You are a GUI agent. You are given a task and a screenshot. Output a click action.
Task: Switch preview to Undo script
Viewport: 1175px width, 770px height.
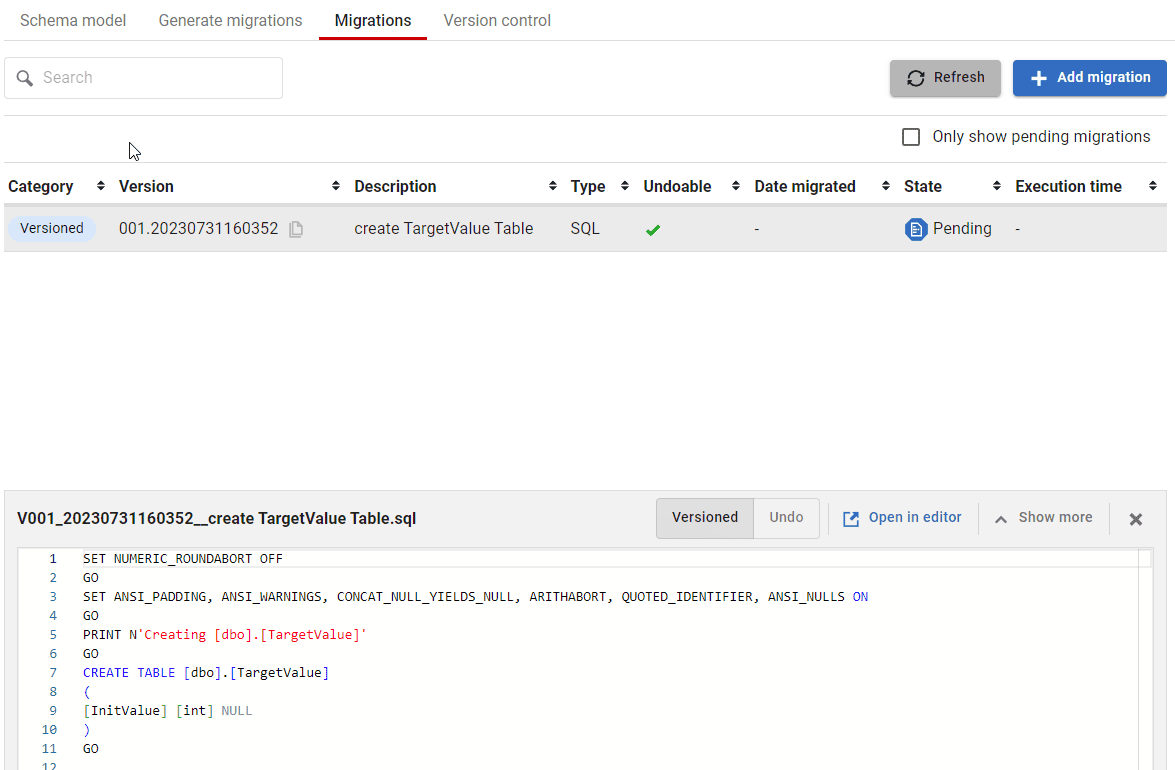[786, 518]
